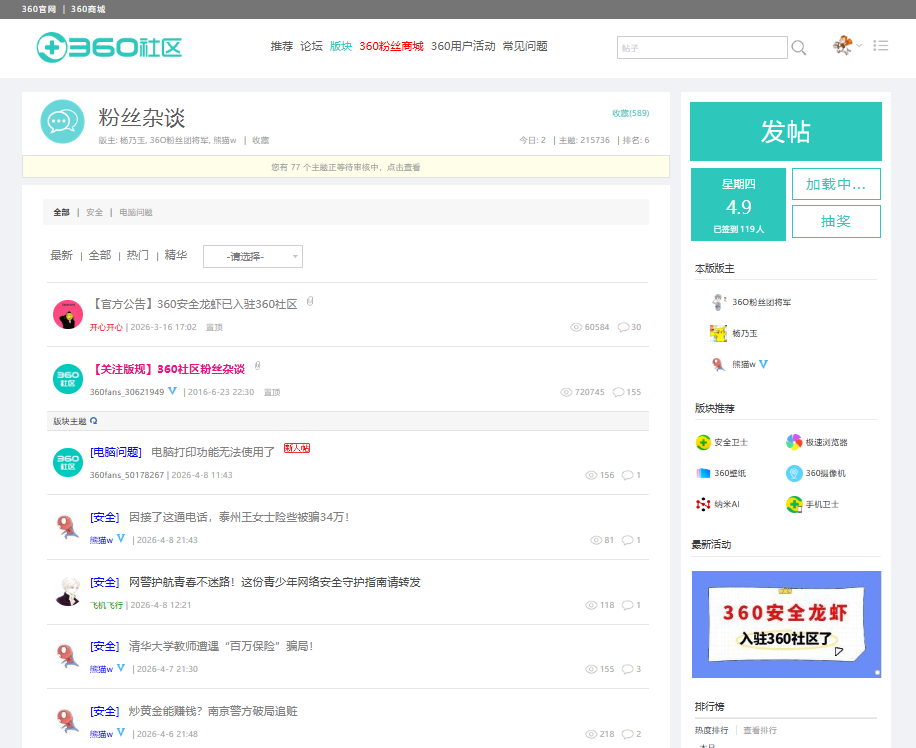Open post 网警护航青春不迷路
This screenshot has width=916, height=748.
[275, 582]
